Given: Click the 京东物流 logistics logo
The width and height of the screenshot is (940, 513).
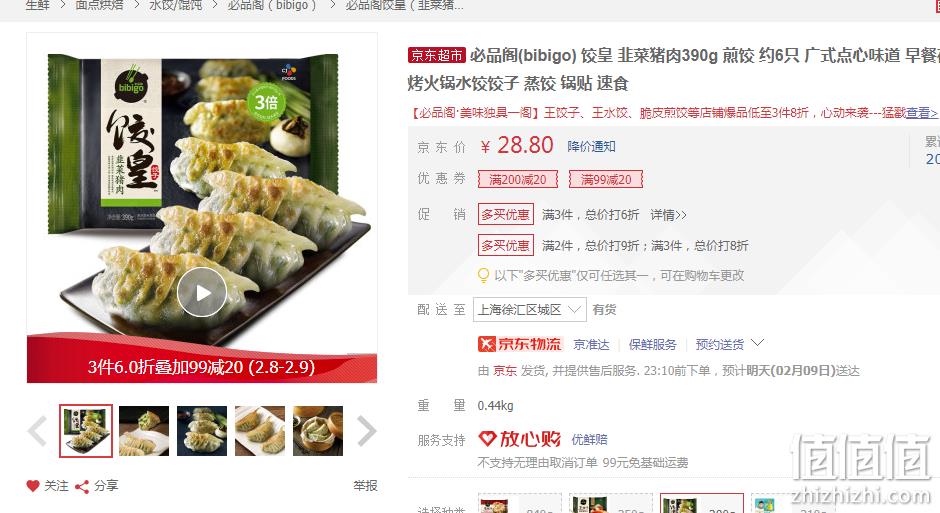Looking at the screenshot, I should click(519, 344).
